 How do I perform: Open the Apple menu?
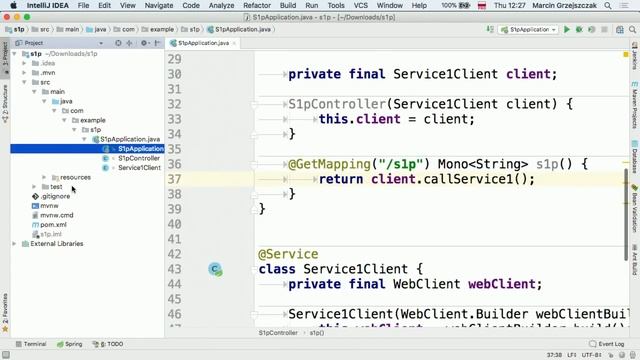pyautogui.click(x=13, y=6)
